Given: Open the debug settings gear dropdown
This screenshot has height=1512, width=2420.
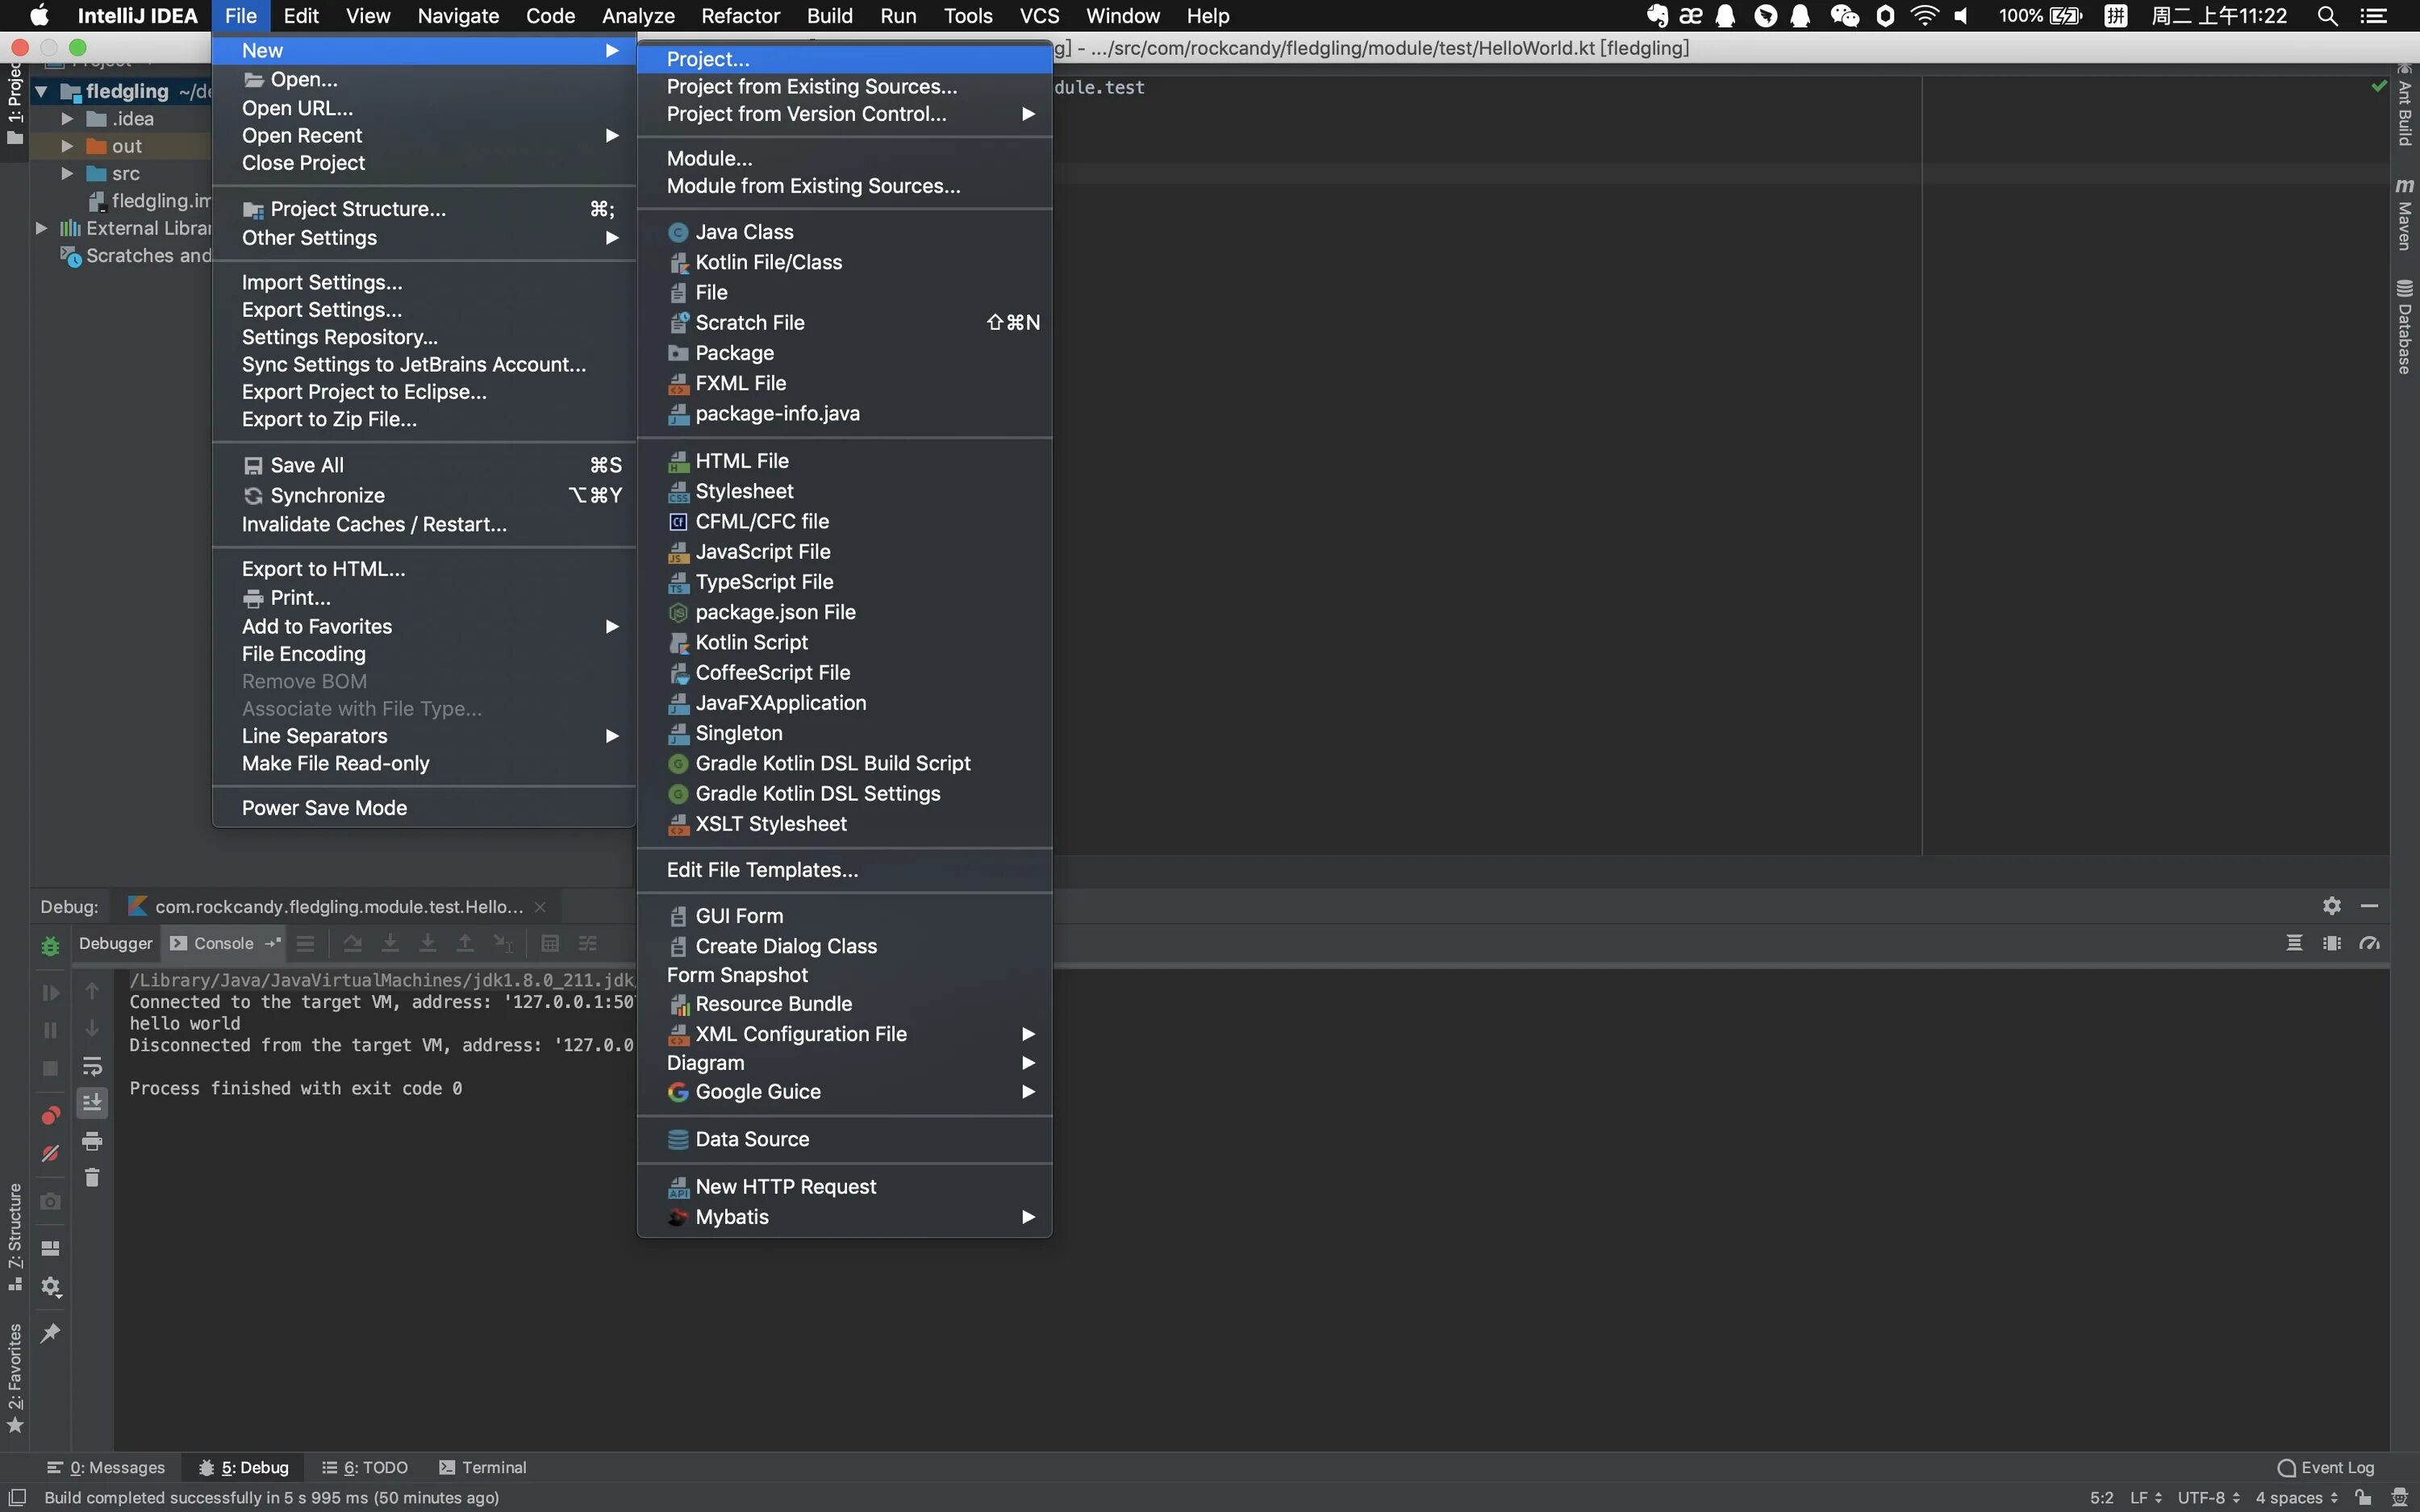Looking at the screenshot, I should (x=50, y=1287).
